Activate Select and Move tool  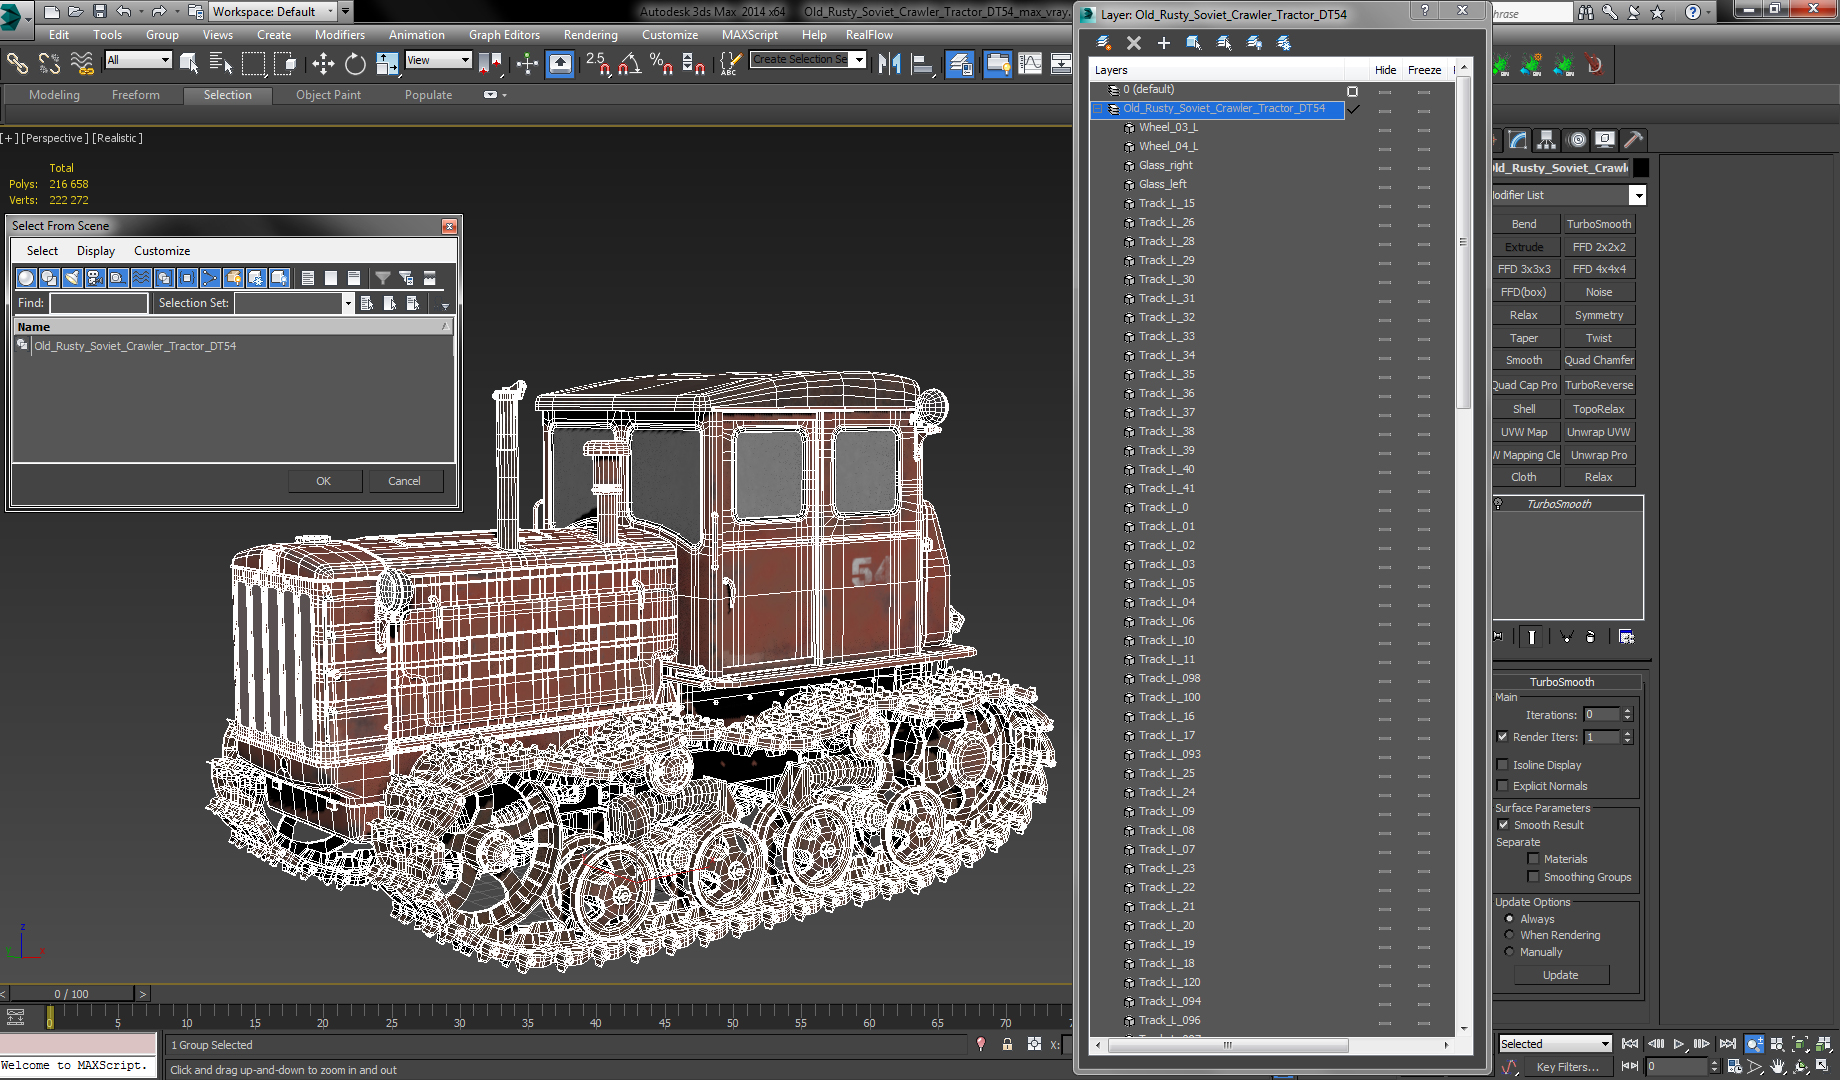point(322,64)
